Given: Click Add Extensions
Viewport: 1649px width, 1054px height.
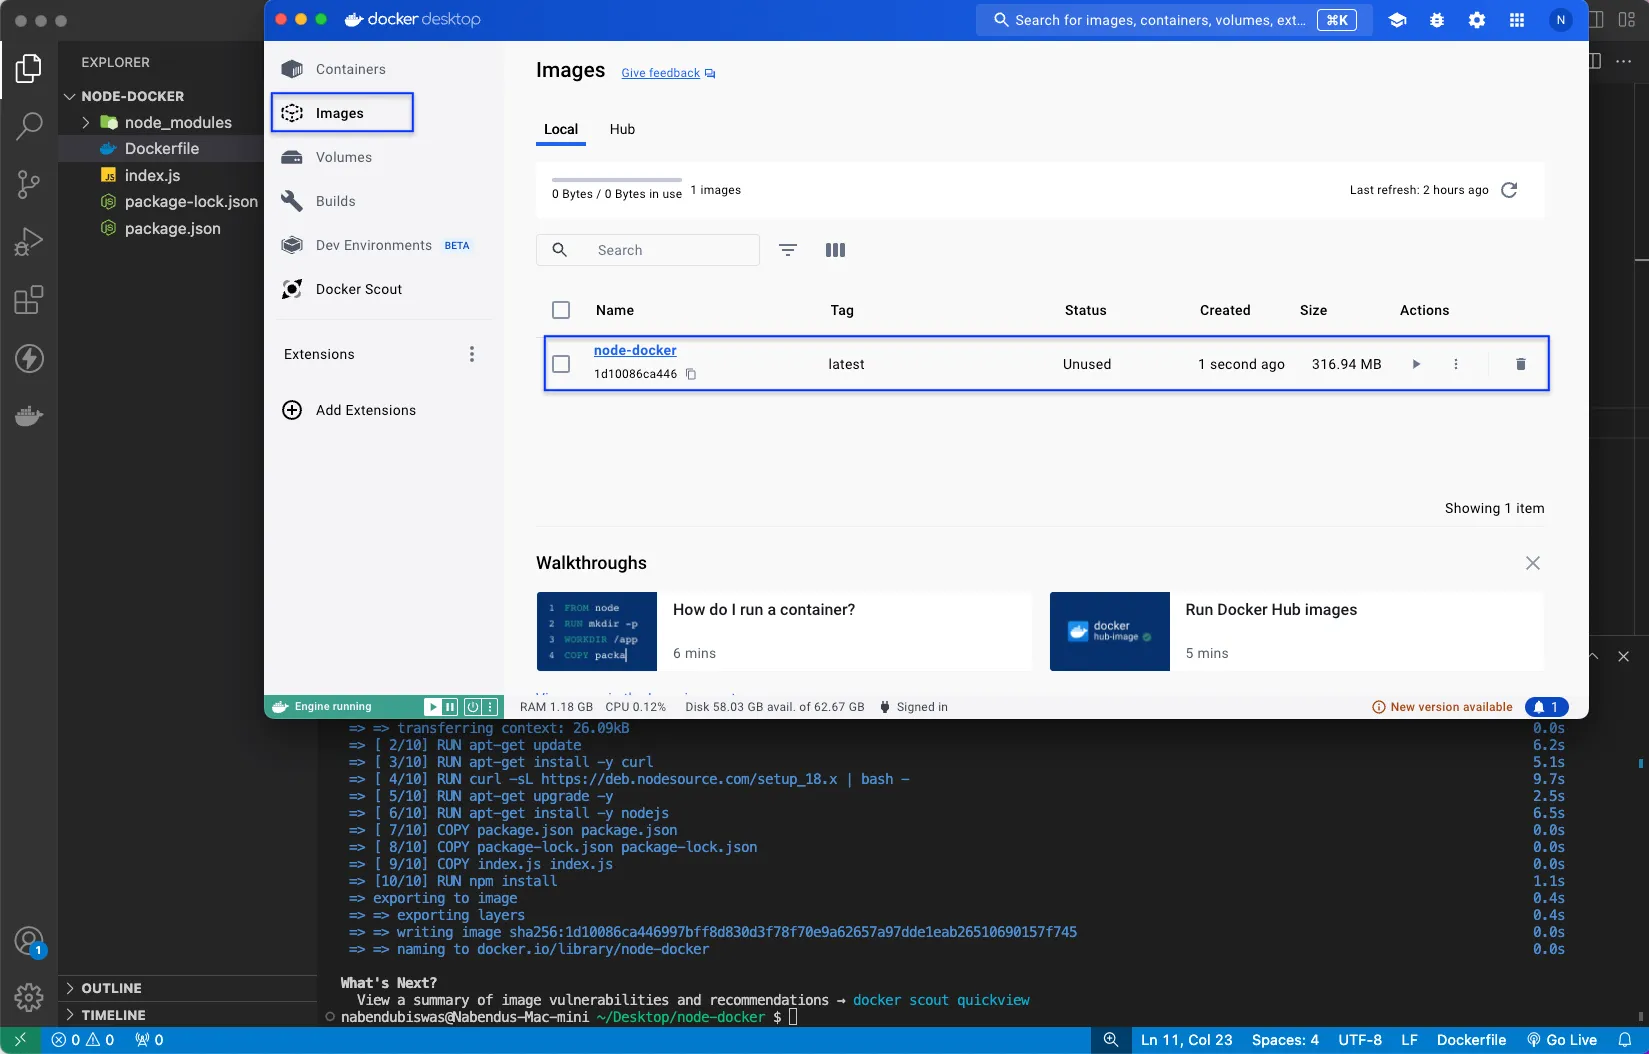Looking at the screenshot, I should click(349, 410).
